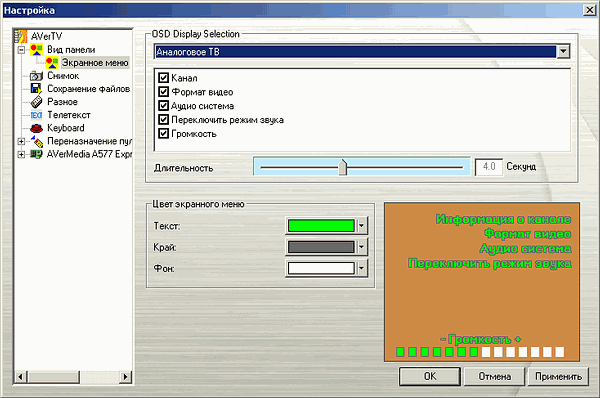Disable the Громкость checkbox

tap(163, 134)
